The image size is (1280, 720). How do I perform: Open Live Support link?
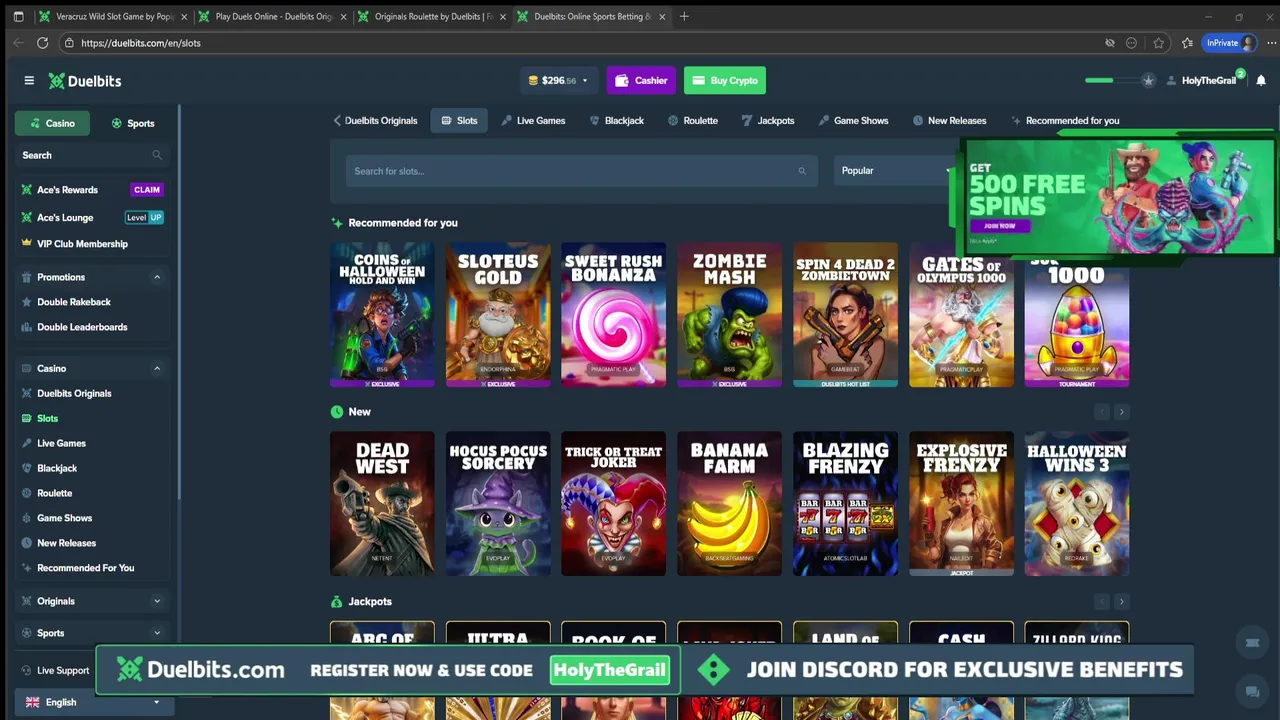point(63,671)
